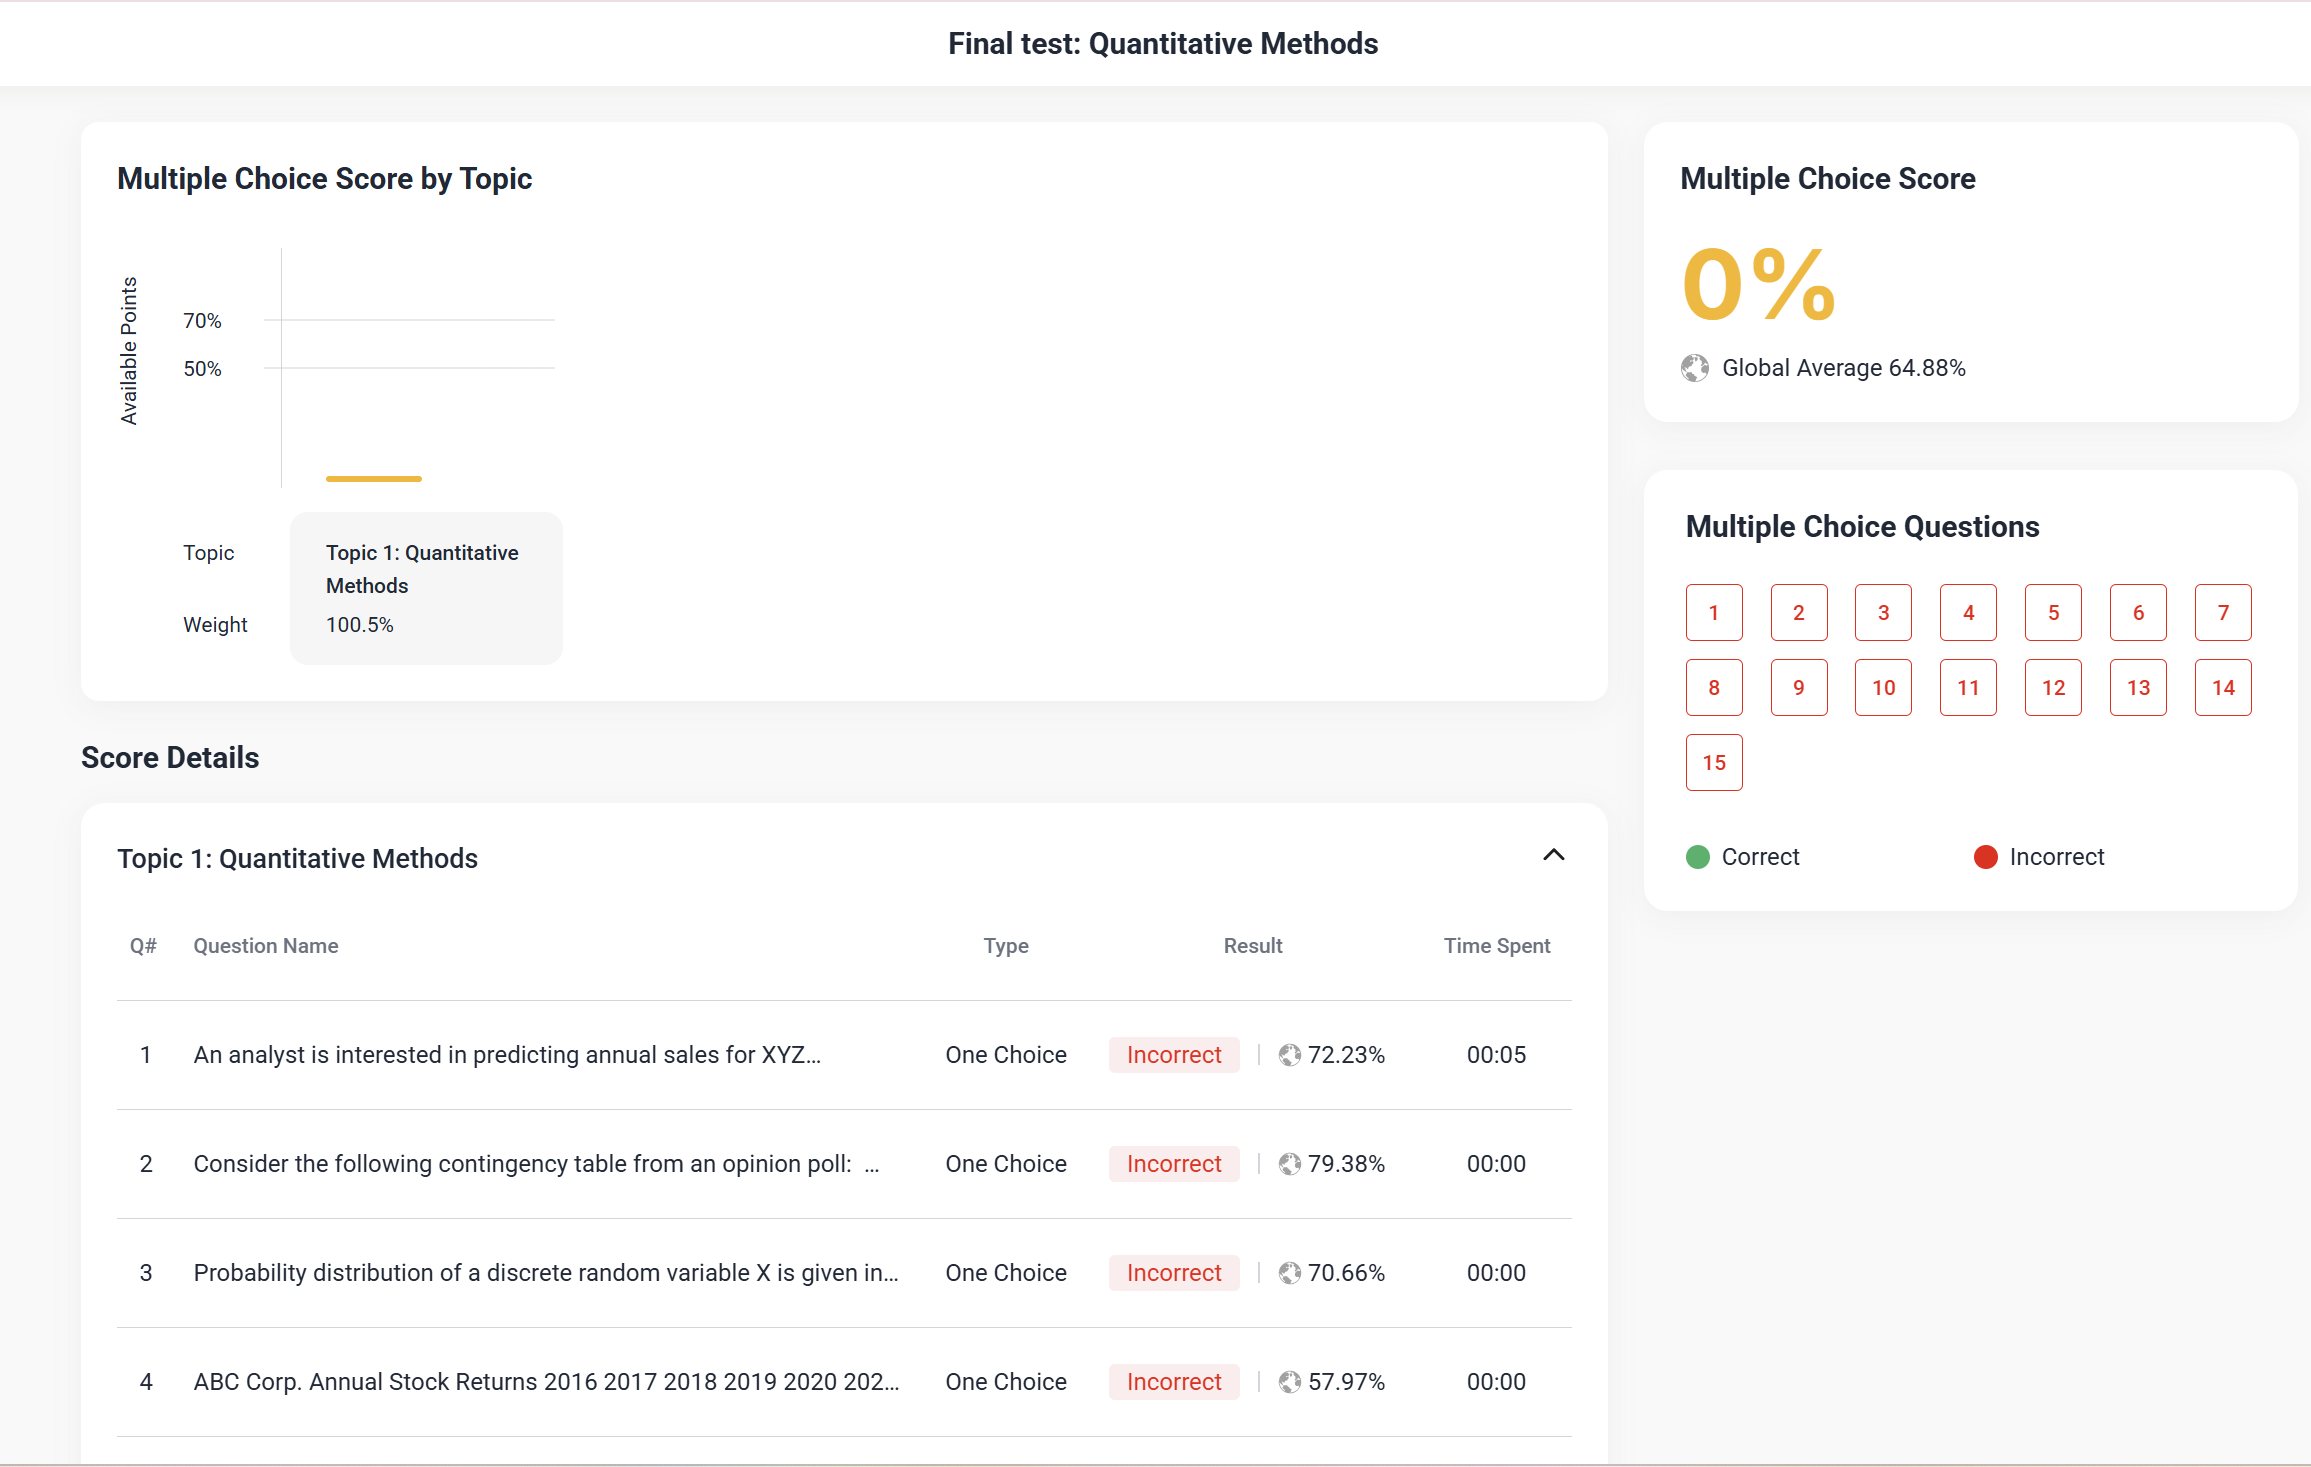Select the Topic 1 Quantitative Methods chart card

click(x=426, y=588)
